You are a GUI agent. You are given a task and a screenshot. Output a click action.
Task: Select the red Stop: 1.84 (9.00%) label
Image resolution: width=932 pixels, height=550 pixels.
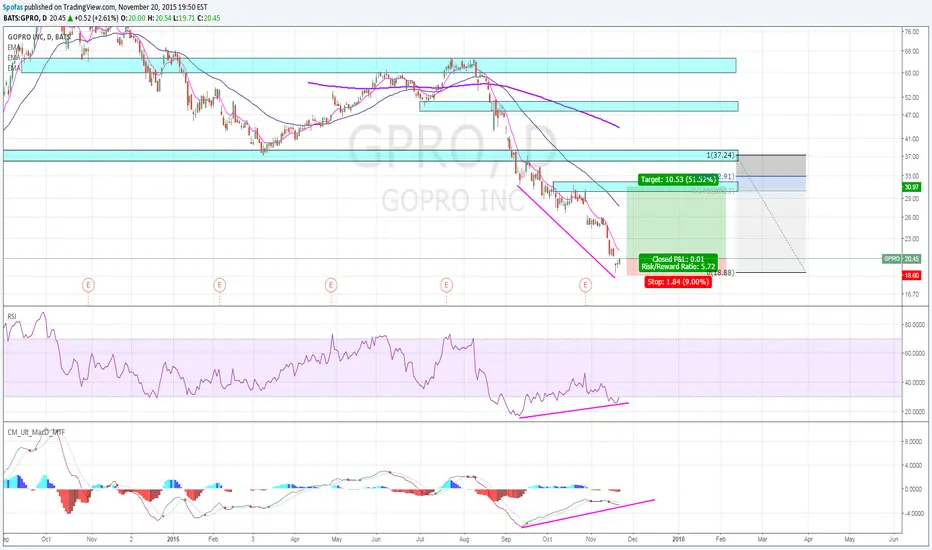pos(678,282)
